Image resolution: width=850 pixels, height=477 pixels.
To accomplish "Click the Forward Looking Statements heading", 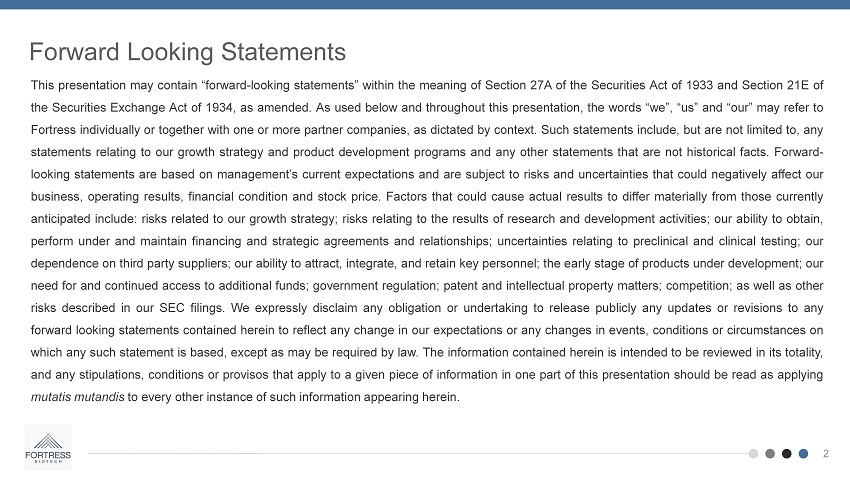I will [x=188, y=51].
